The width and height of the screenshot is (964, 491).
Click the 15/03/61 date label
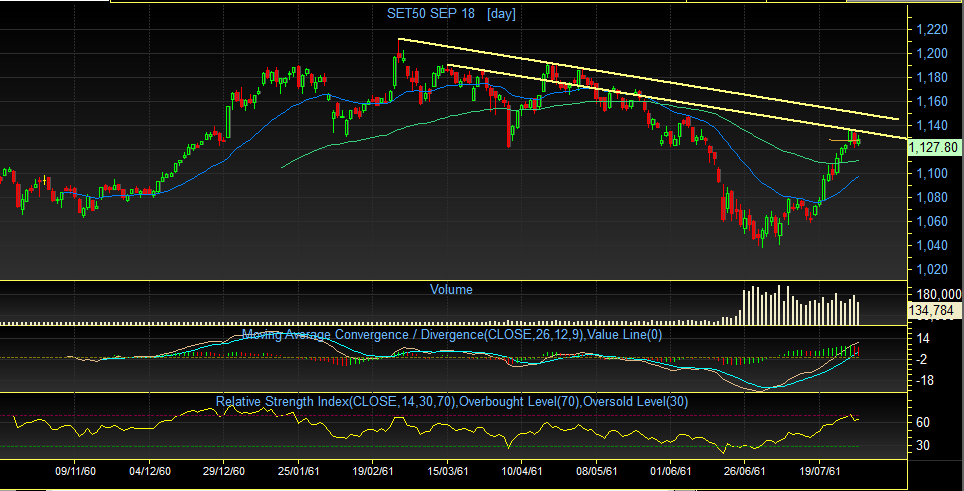tap(448, 471)
